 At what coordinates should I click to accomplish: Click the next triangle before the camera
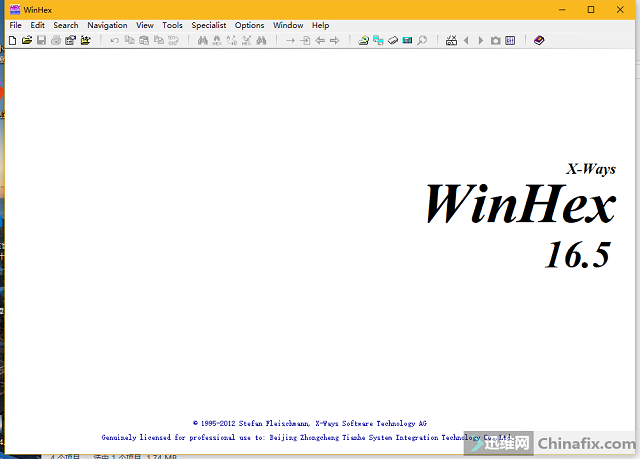click(x=481, y=40)
